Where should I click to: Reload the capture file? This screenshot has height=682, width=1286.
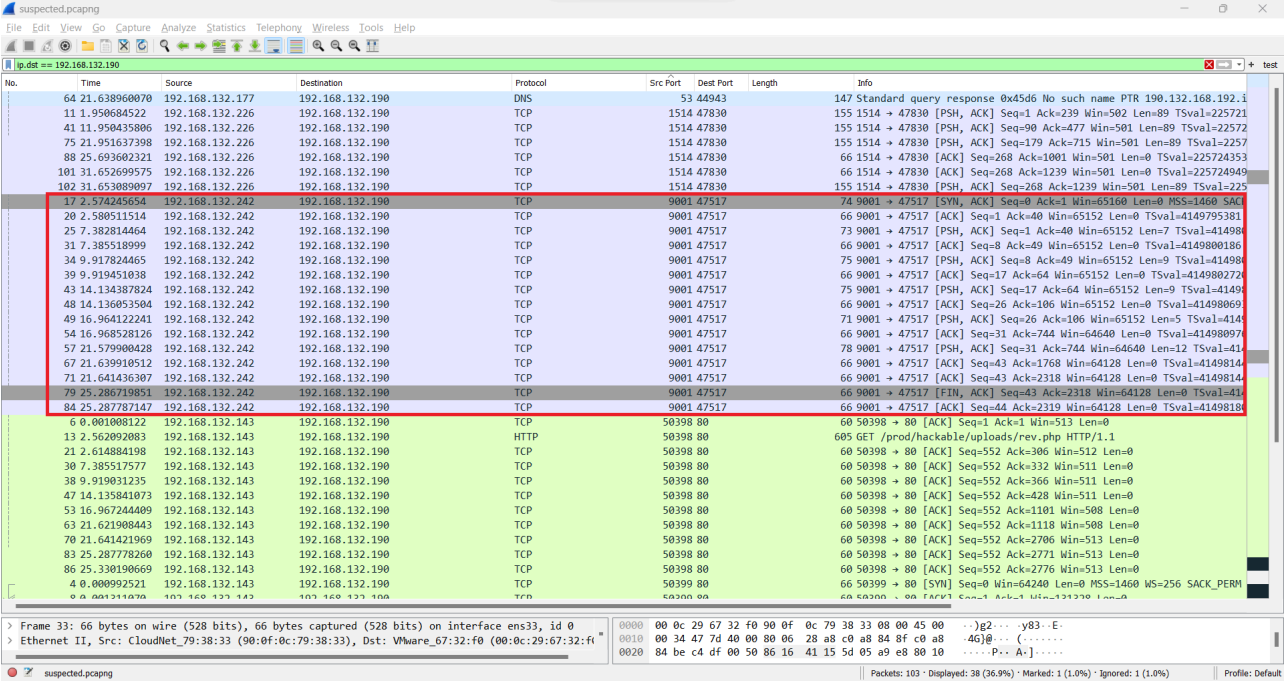point(142,46)
